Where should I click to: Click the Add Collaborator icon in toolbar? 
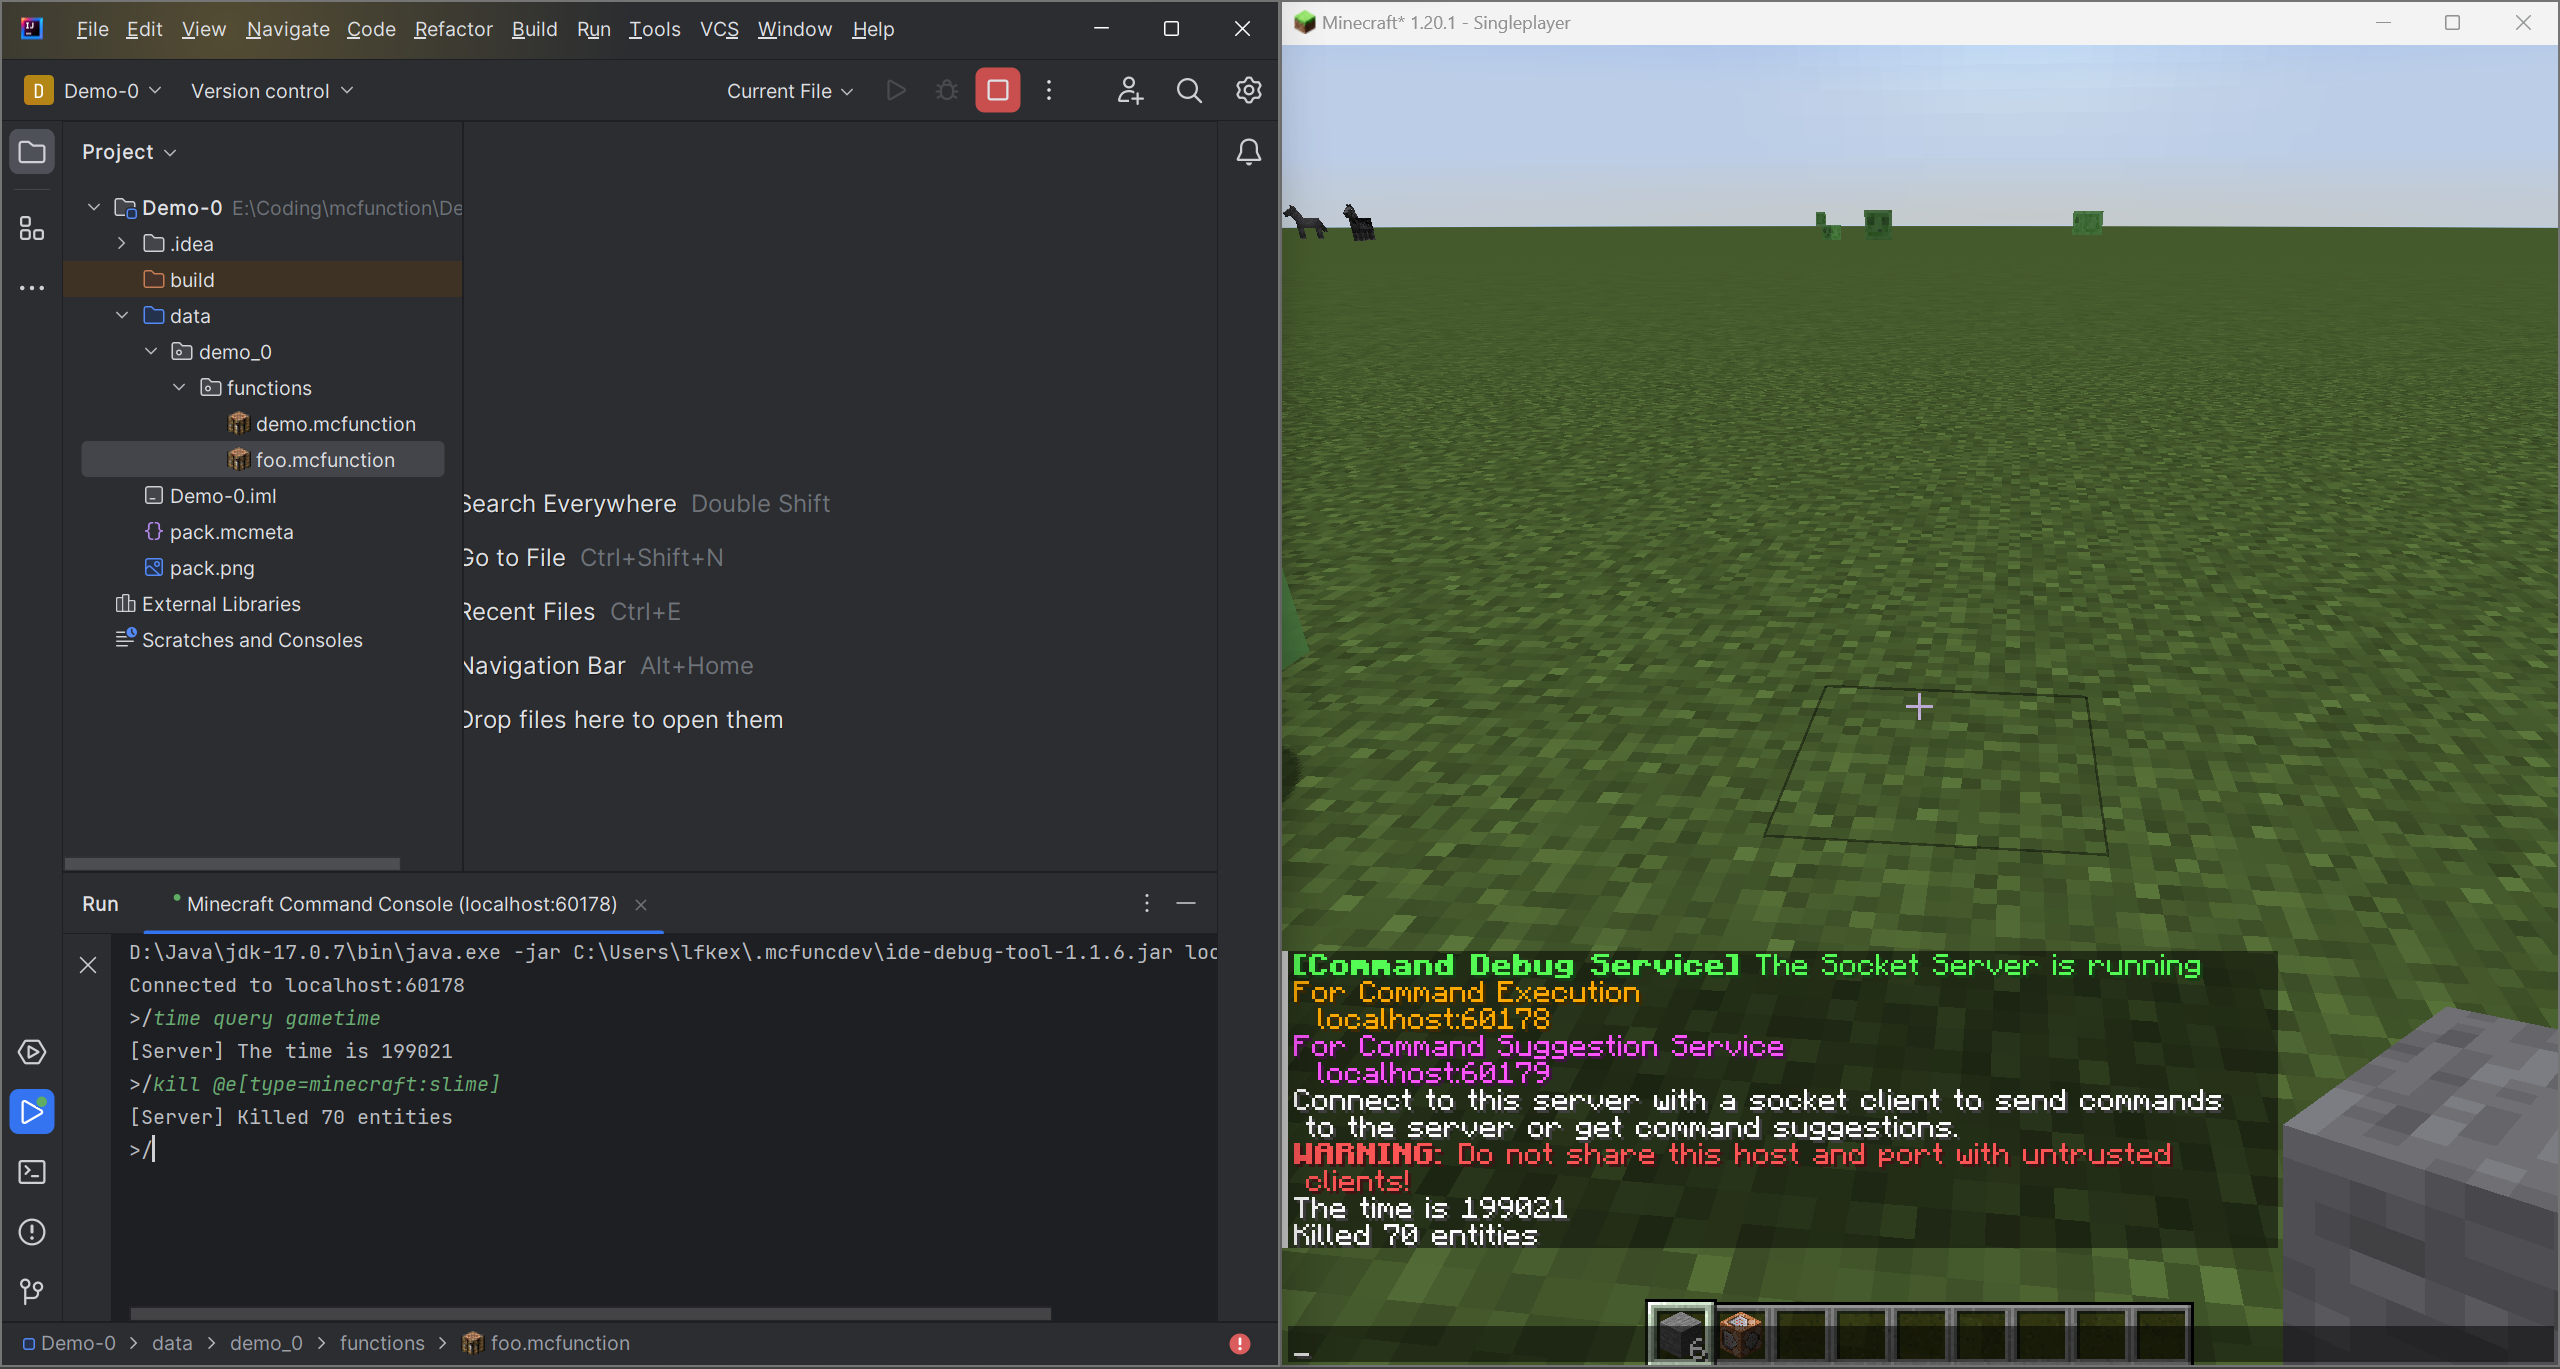[x=1128, y=90]
